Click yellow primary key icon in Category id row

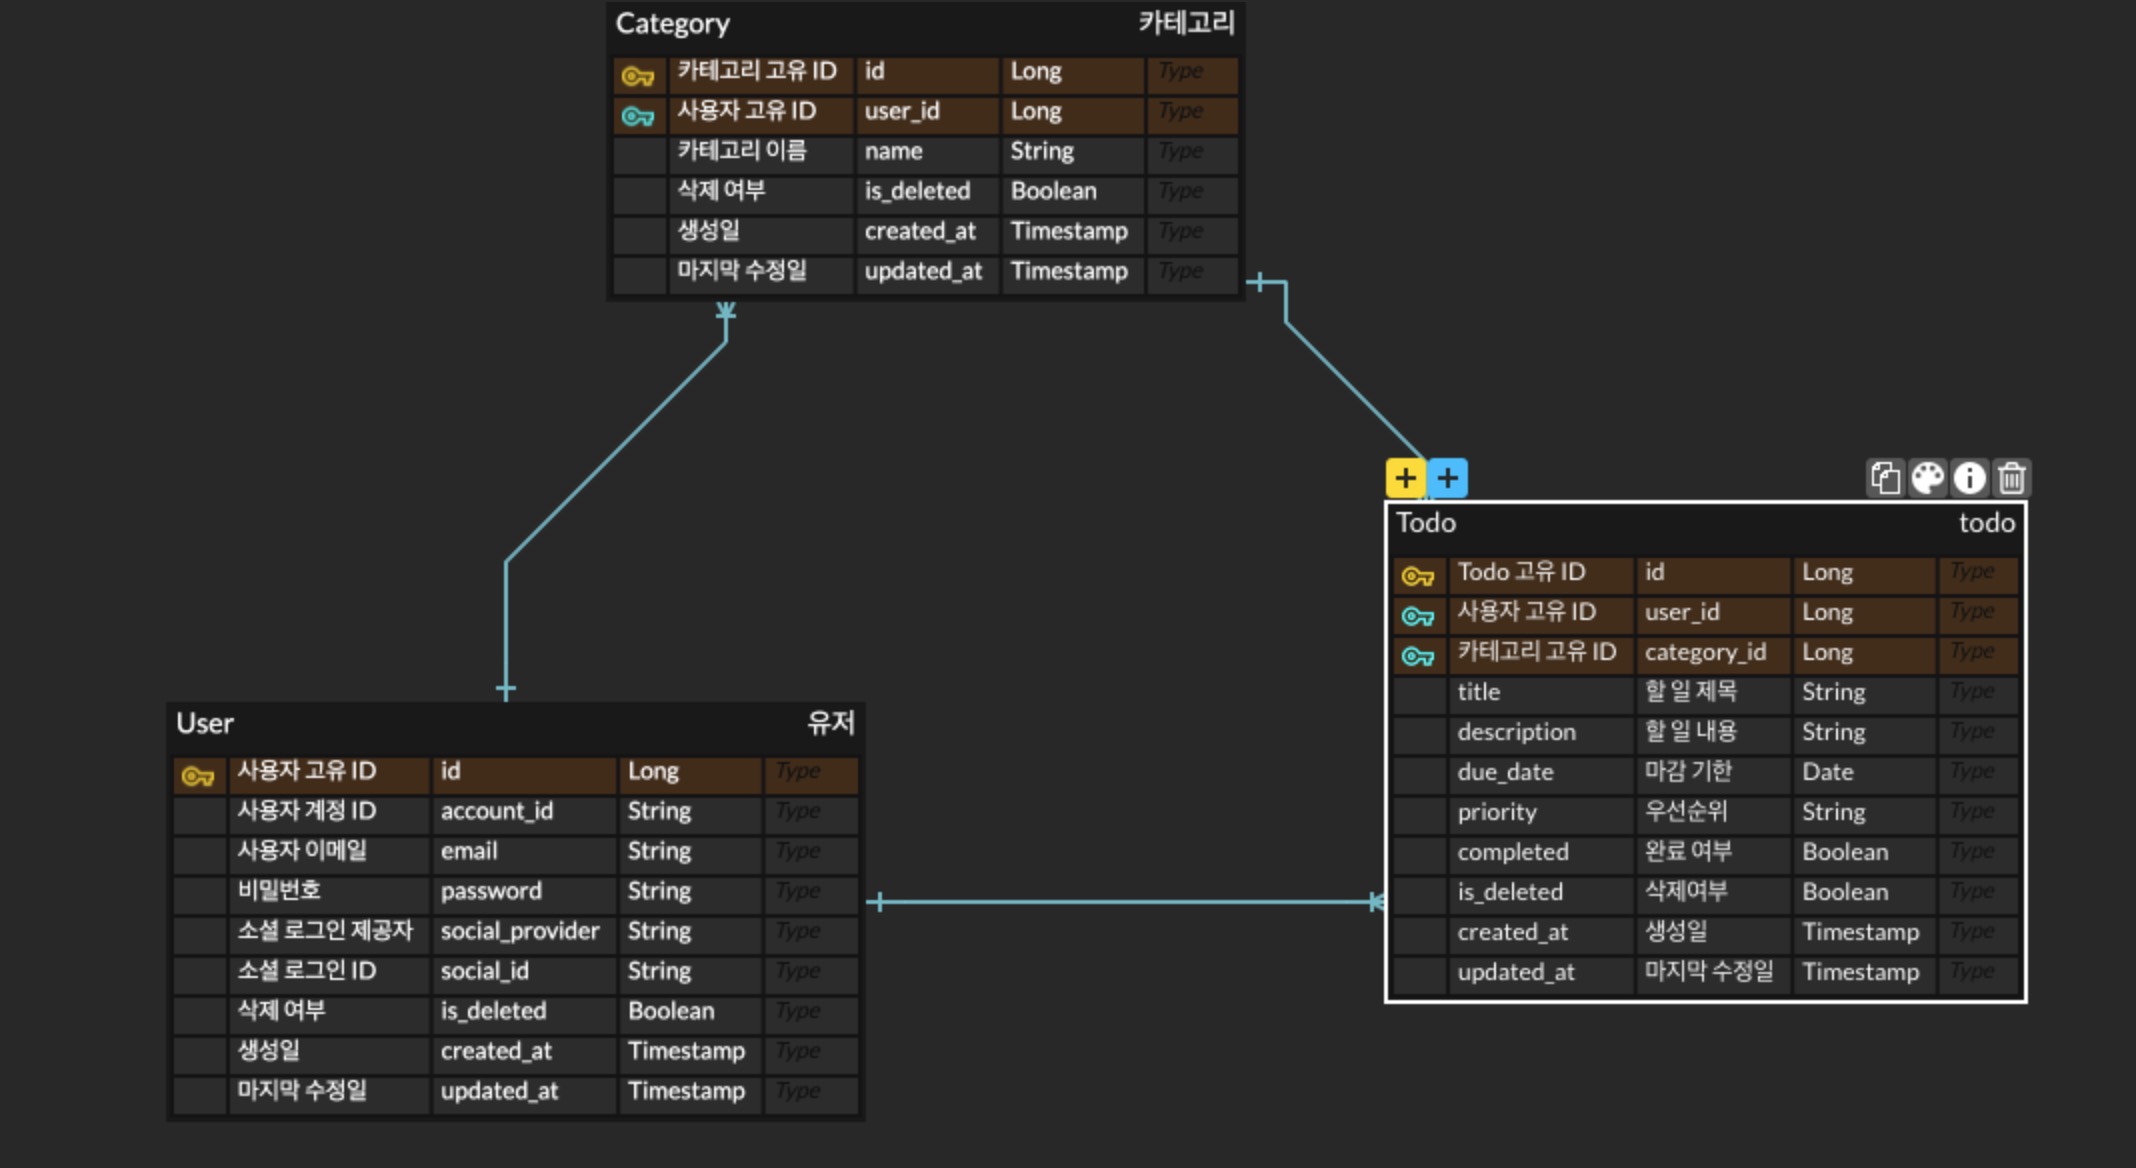click(638, 76)
